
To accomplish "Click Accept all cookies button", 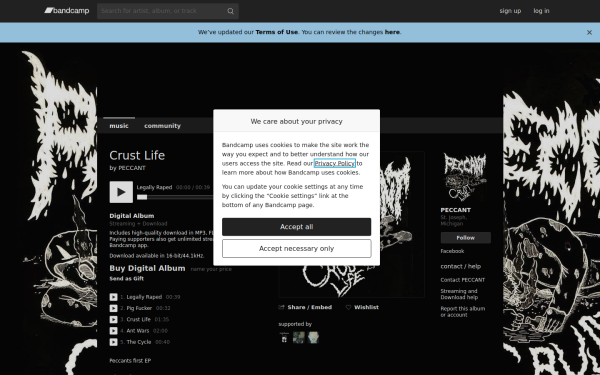I will (x=297, y=227).
